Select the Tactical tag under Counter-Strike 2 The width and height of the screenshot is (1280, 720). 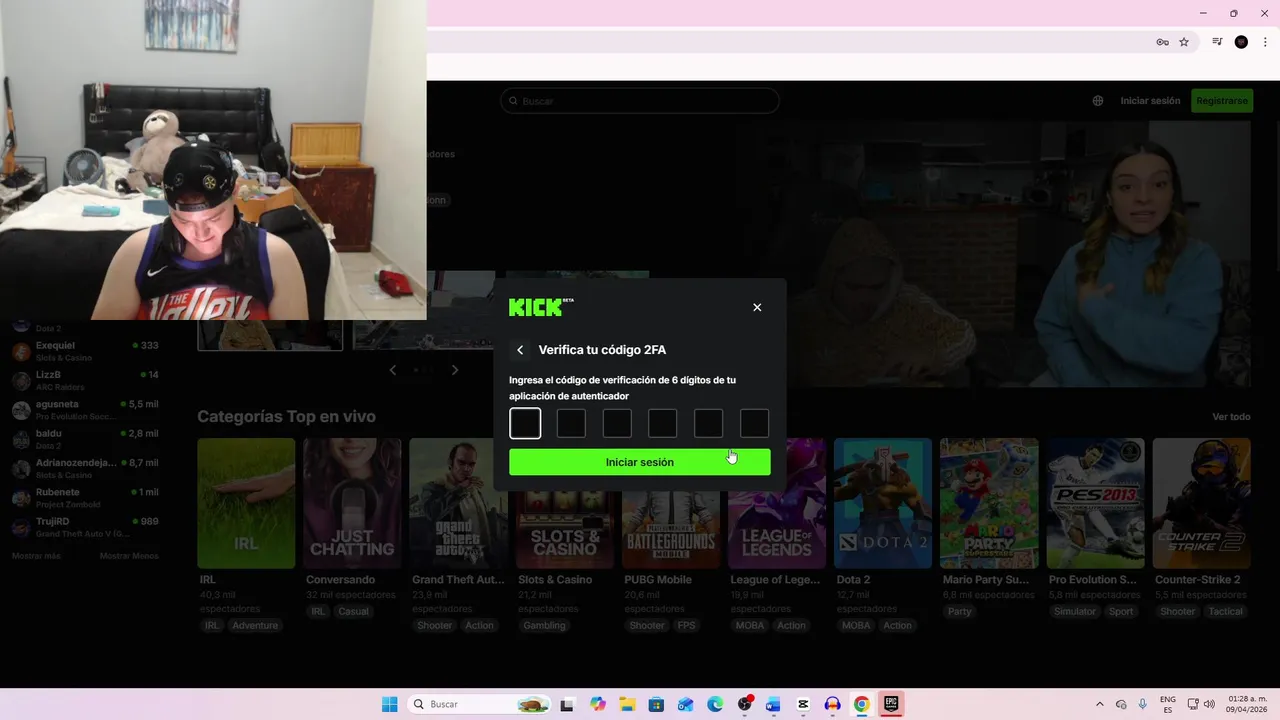coord(1225,612)
